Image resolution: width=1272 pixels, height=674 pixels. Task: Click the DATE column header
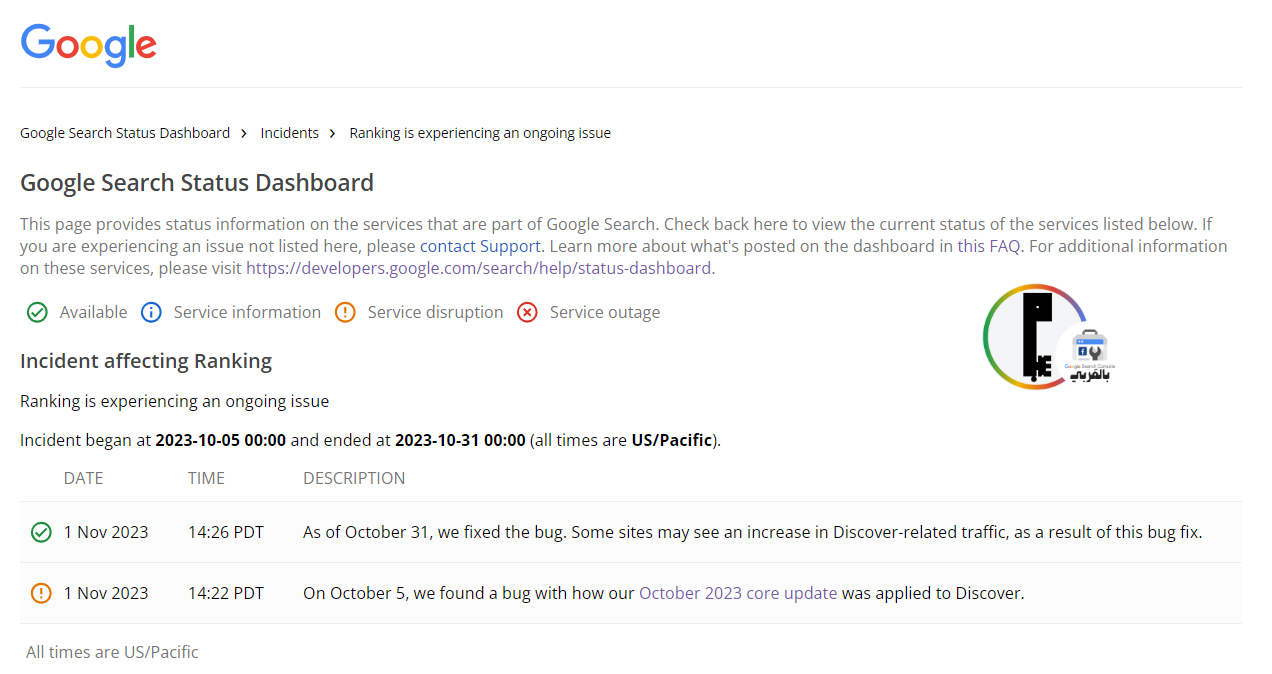[x=83, y=478]
